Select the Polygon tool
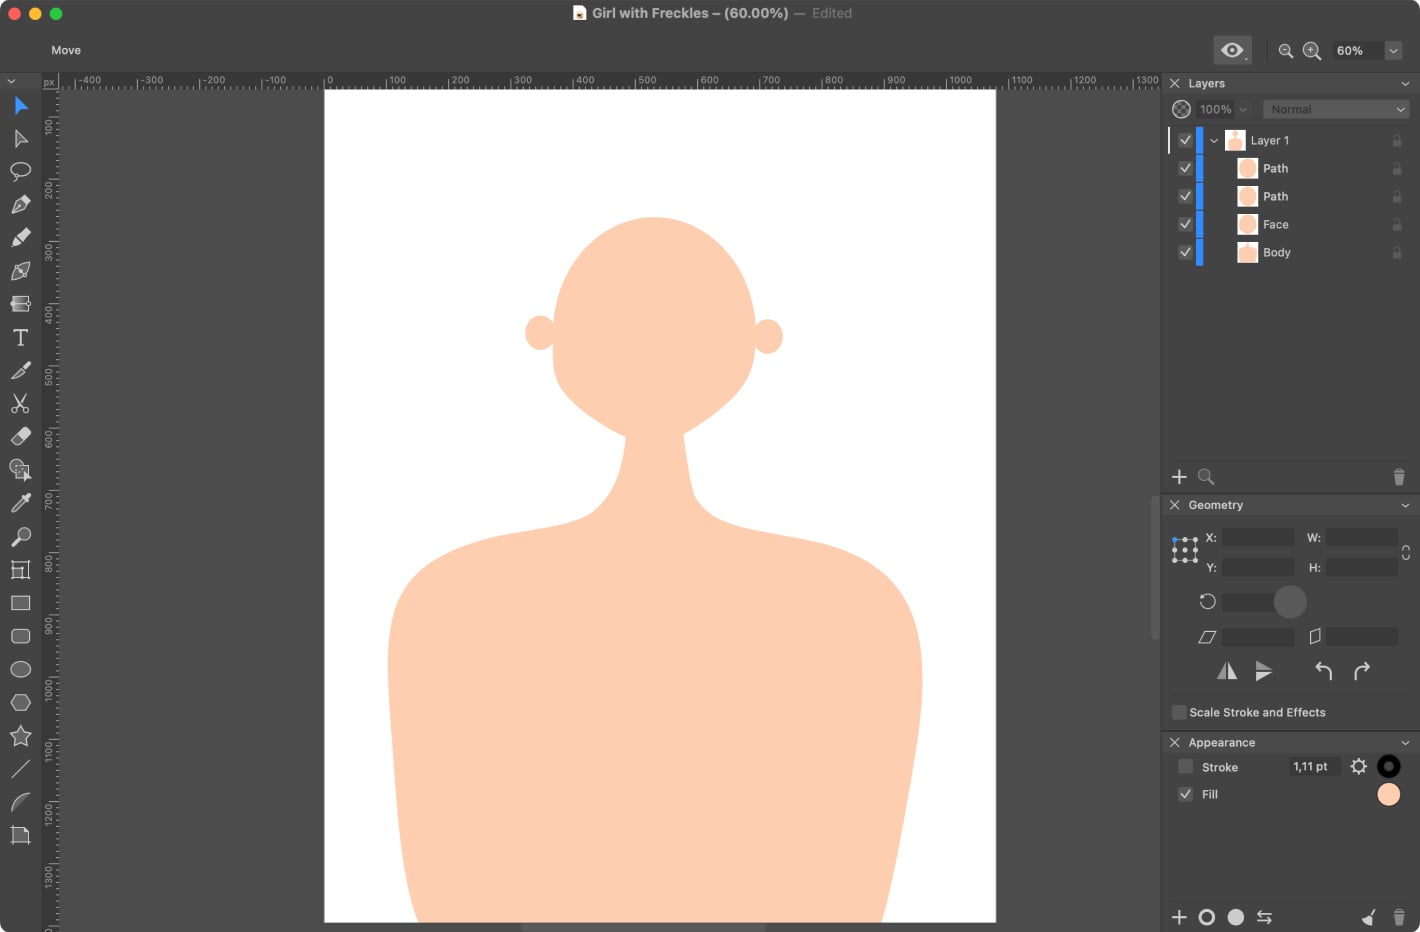This screenshot has width=1420, height=932. click(20, 702)
